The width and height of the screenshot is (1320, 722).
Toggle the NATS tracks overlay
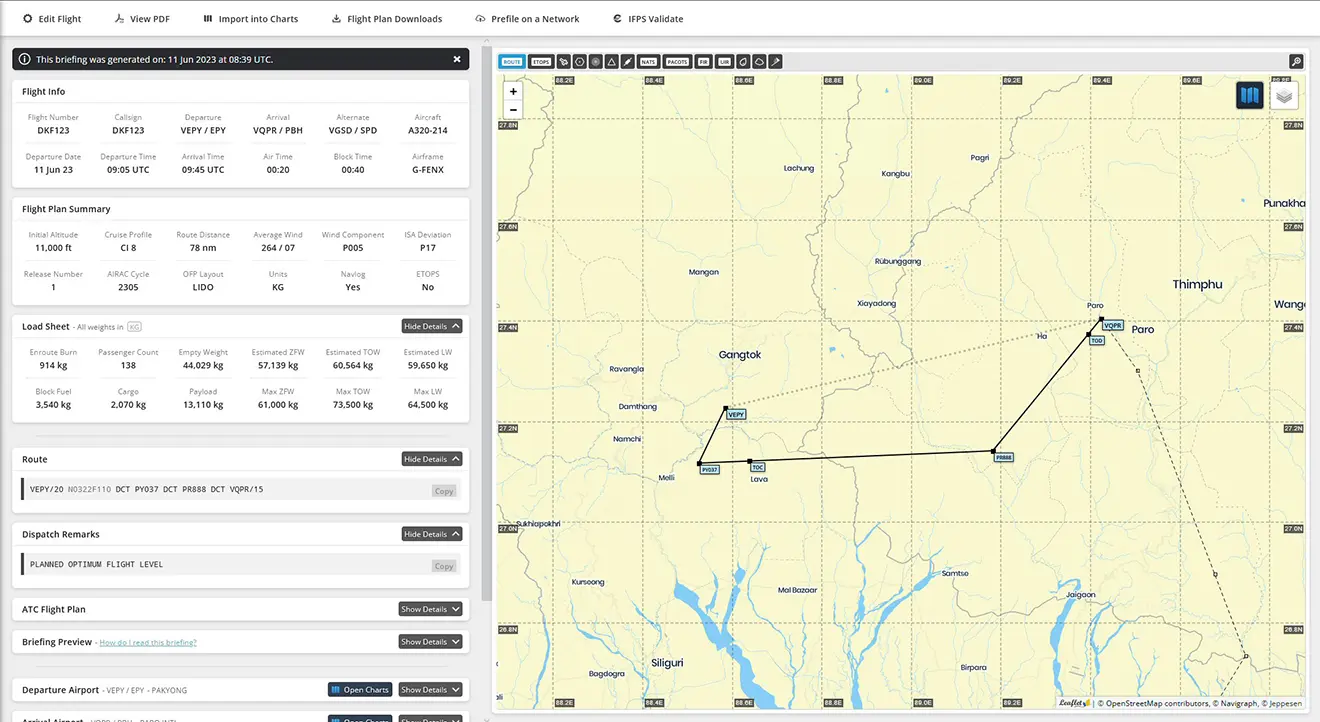[649, 61]
